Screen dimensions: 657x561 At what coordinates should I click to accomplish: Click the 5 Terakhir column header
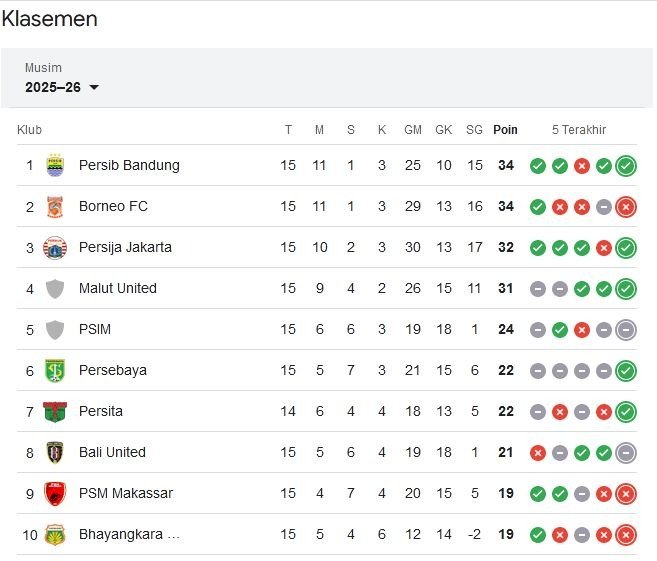[579, 130]
